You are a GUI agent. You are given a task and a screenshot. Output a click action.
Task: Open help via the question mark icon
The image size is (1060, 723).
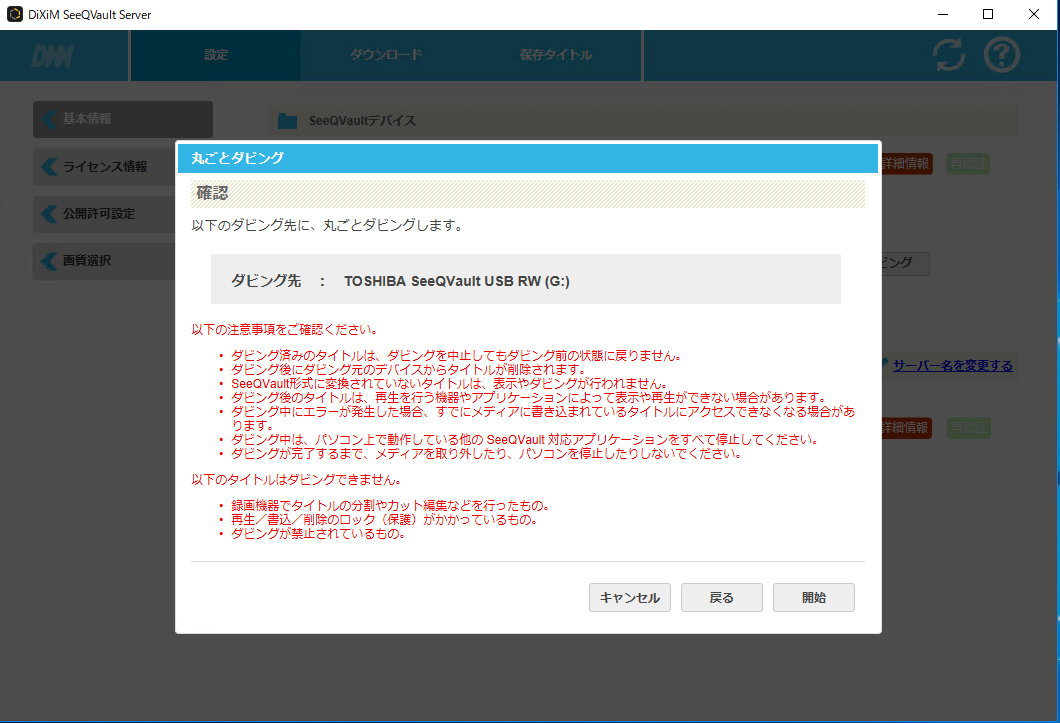(x=1001, y=55)
